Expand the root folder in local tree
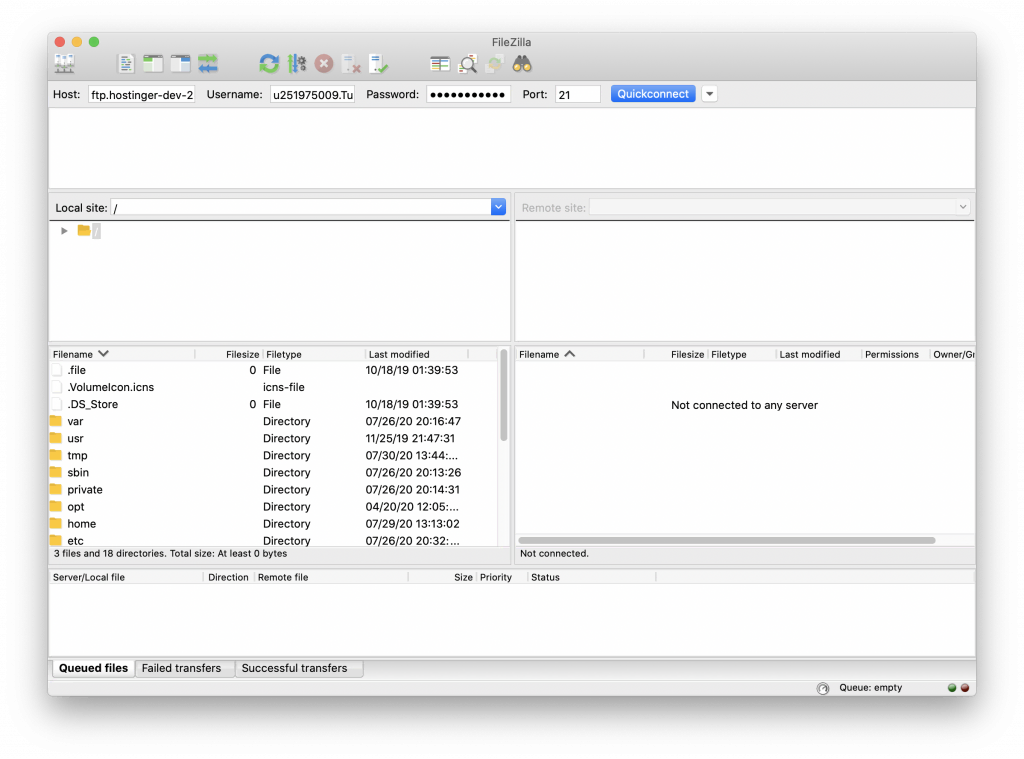The width and height of the screenshot is (1024, 759). 64,230
